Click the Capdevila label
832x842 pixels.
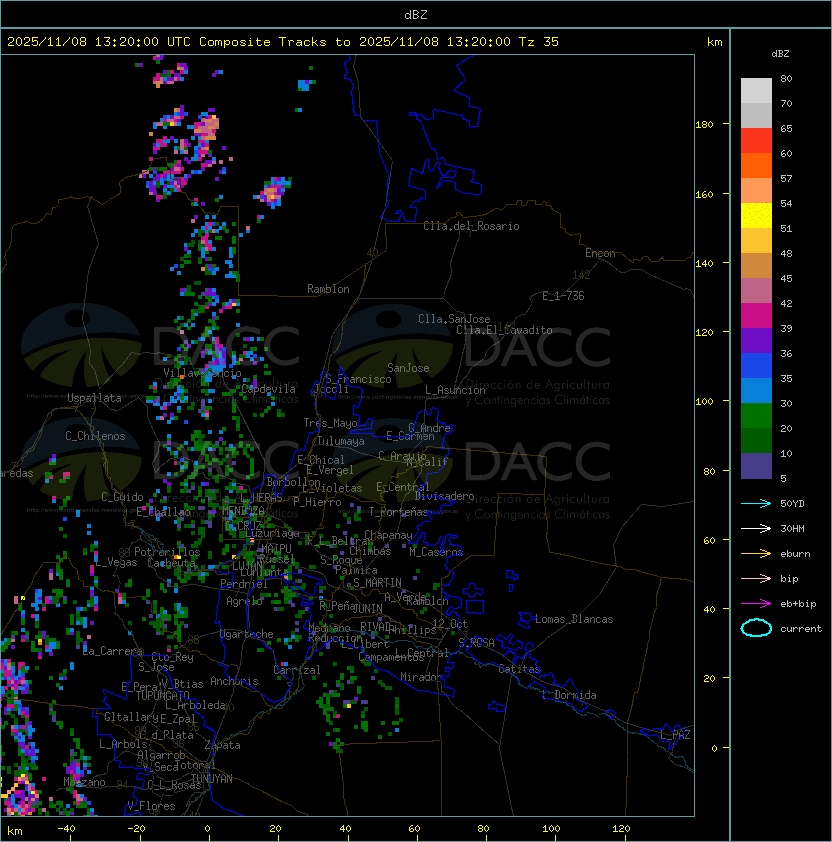269,389
